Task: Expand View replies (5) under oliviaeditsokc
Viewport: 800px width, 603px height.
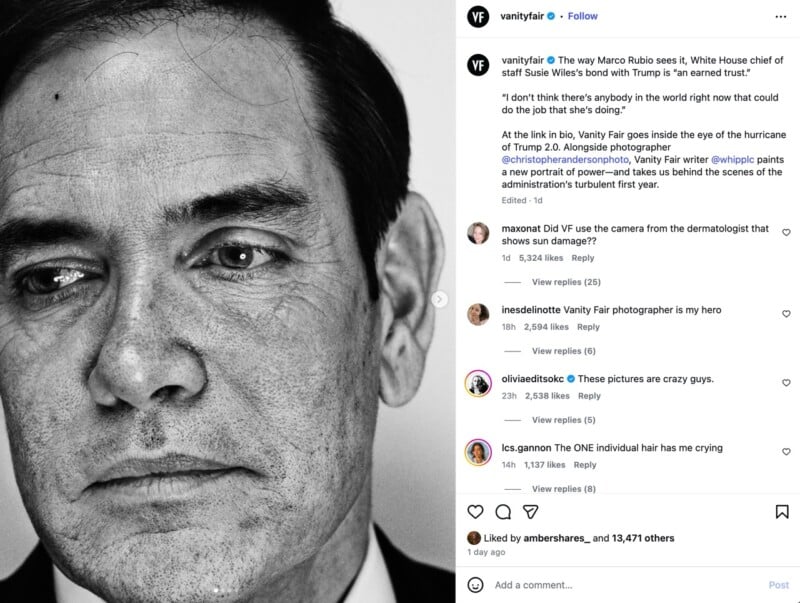Action: [563, 420]
